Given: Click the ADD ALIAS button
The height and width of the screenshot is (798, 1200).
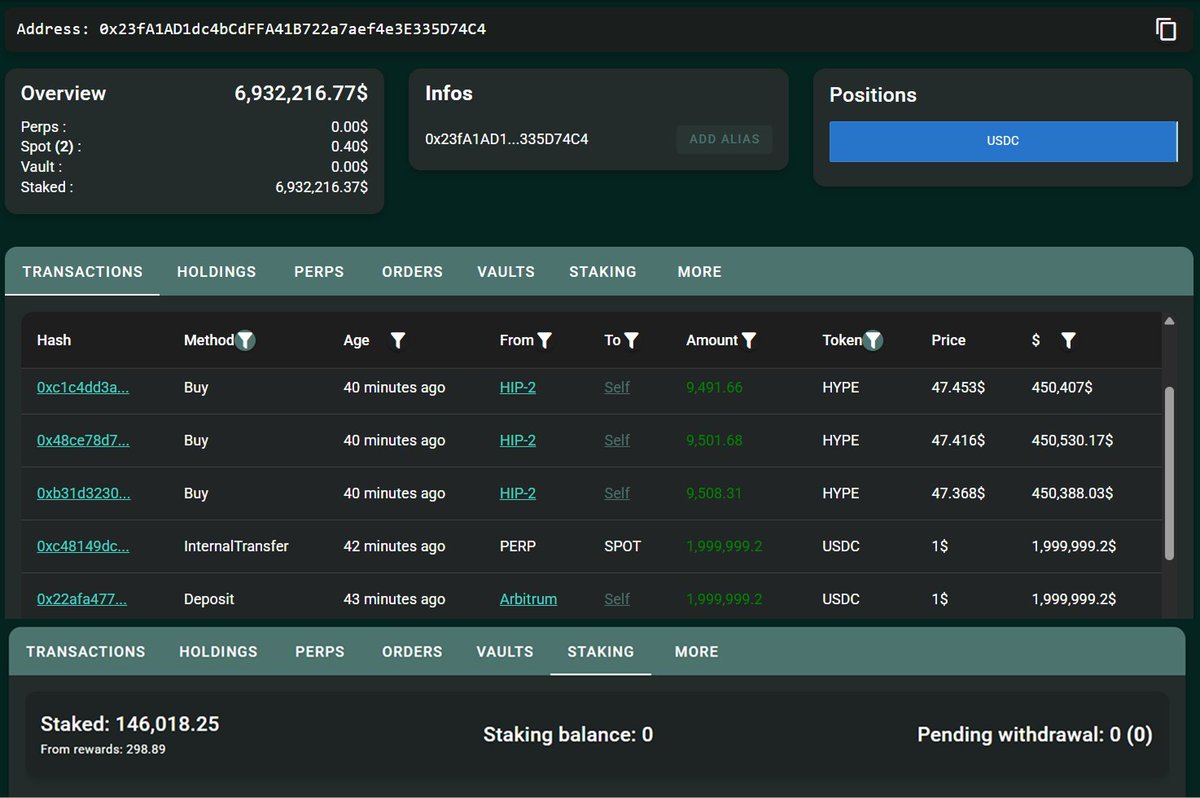Looking at the screenshot, I should (x=724, y=139).
